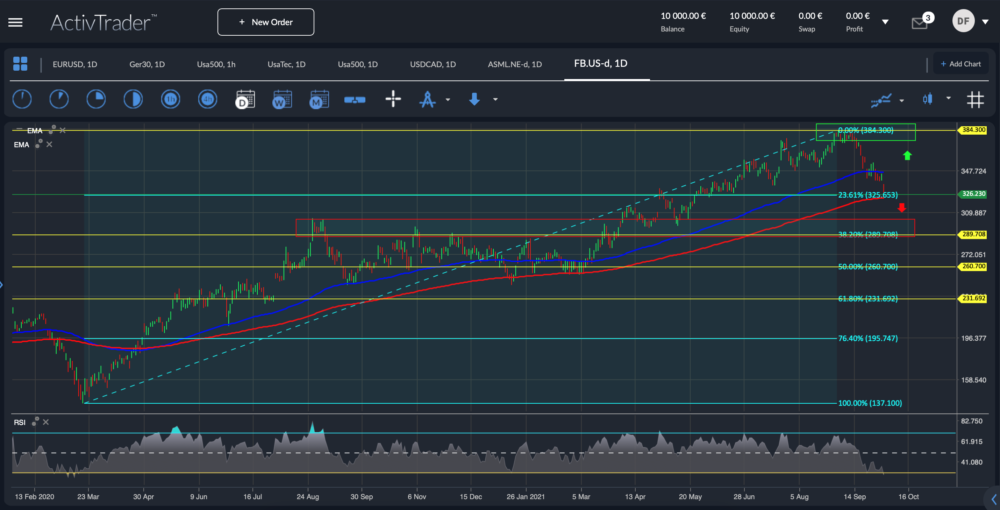The height and width of the screenshot is (510, 1000).
Task: Open the RSI indicator settings
Action: click(x=34, y=421)
